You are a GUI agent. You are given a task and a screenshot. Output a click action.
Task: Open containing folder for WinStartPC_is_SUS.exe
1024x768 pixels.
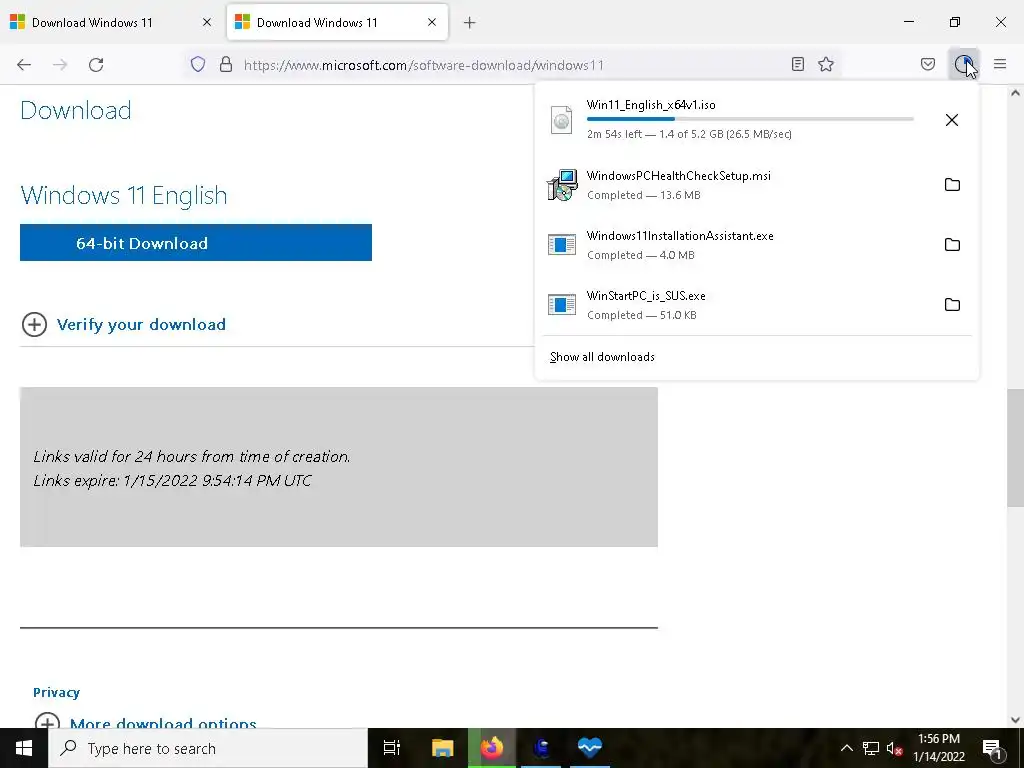pos(952,304)
